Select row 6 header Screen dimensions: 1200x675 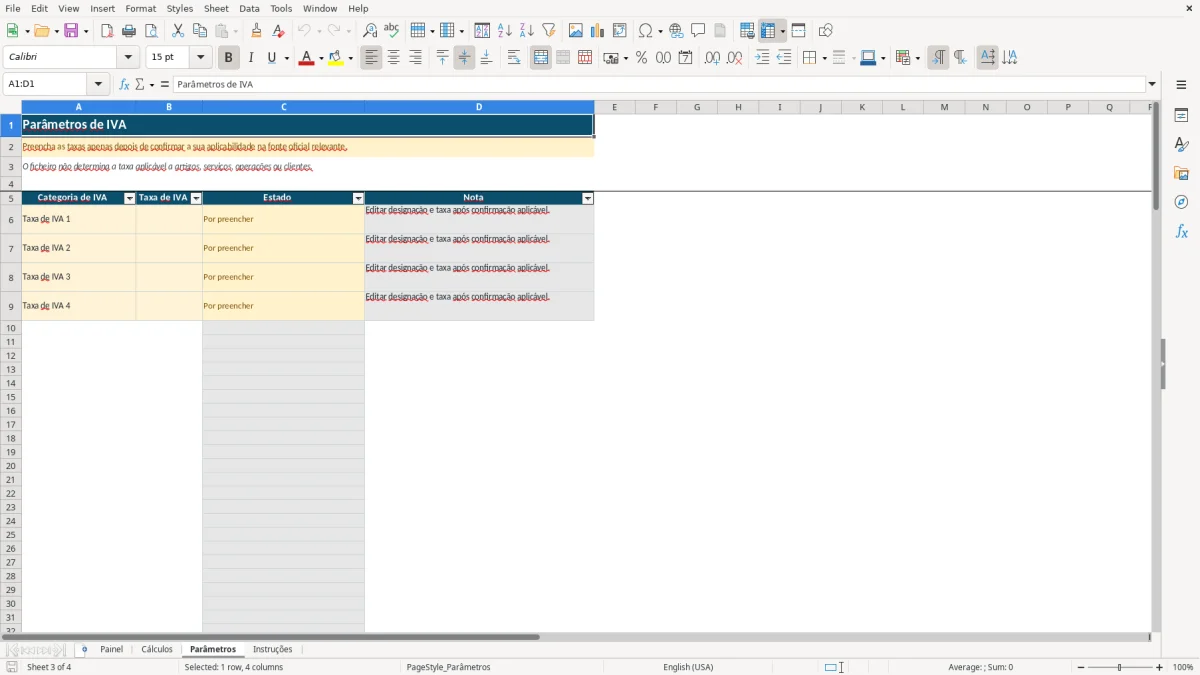[11, 220]
